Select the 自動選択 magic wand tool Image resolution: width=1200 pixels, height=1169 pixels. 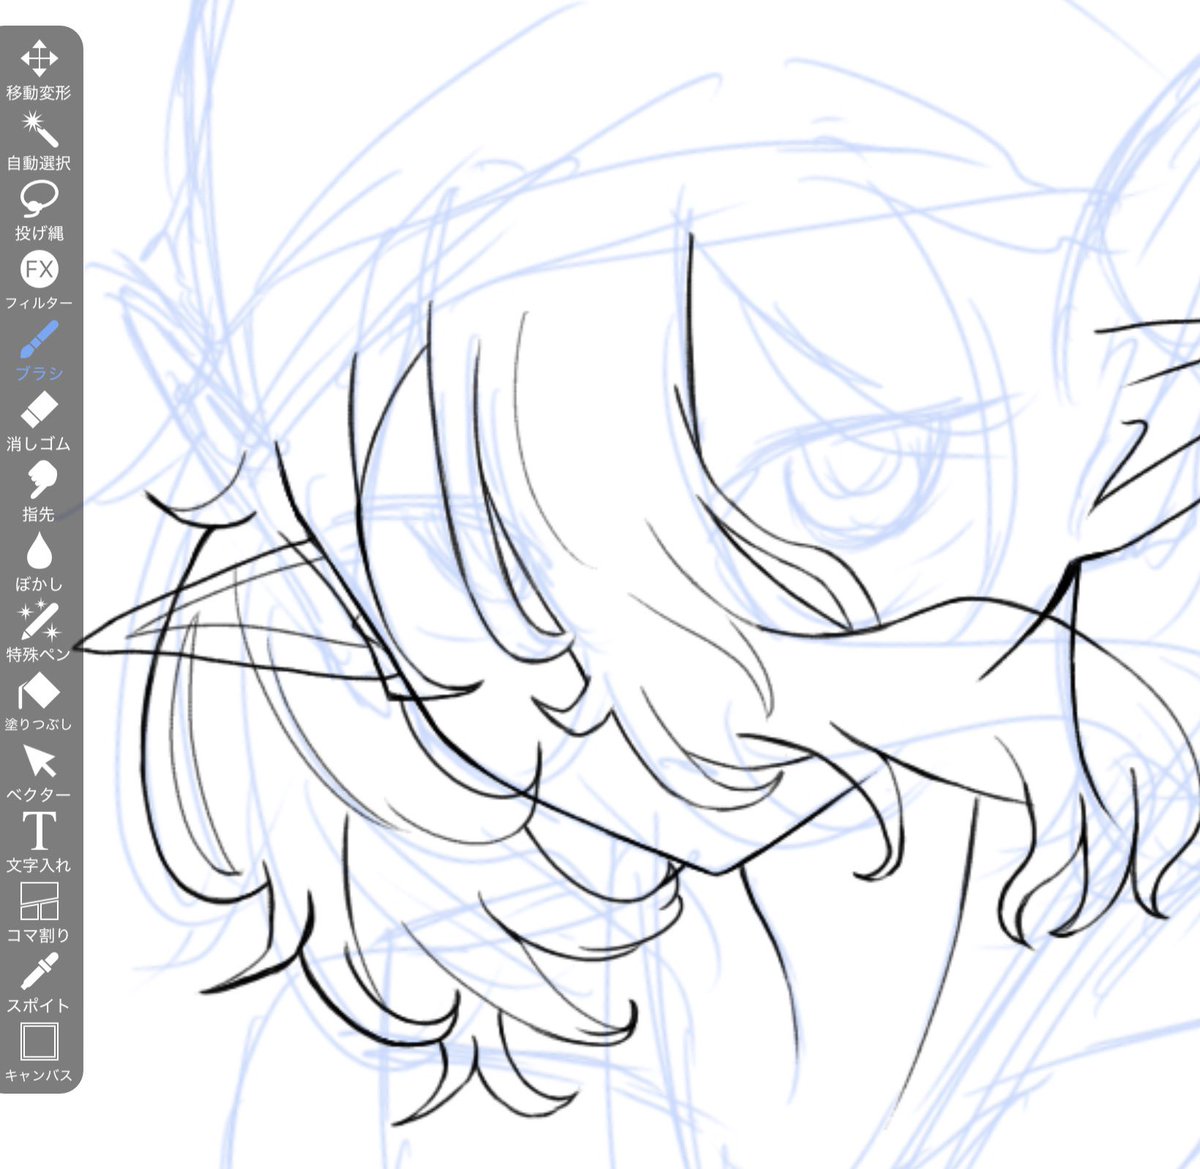tap(39, 140)
